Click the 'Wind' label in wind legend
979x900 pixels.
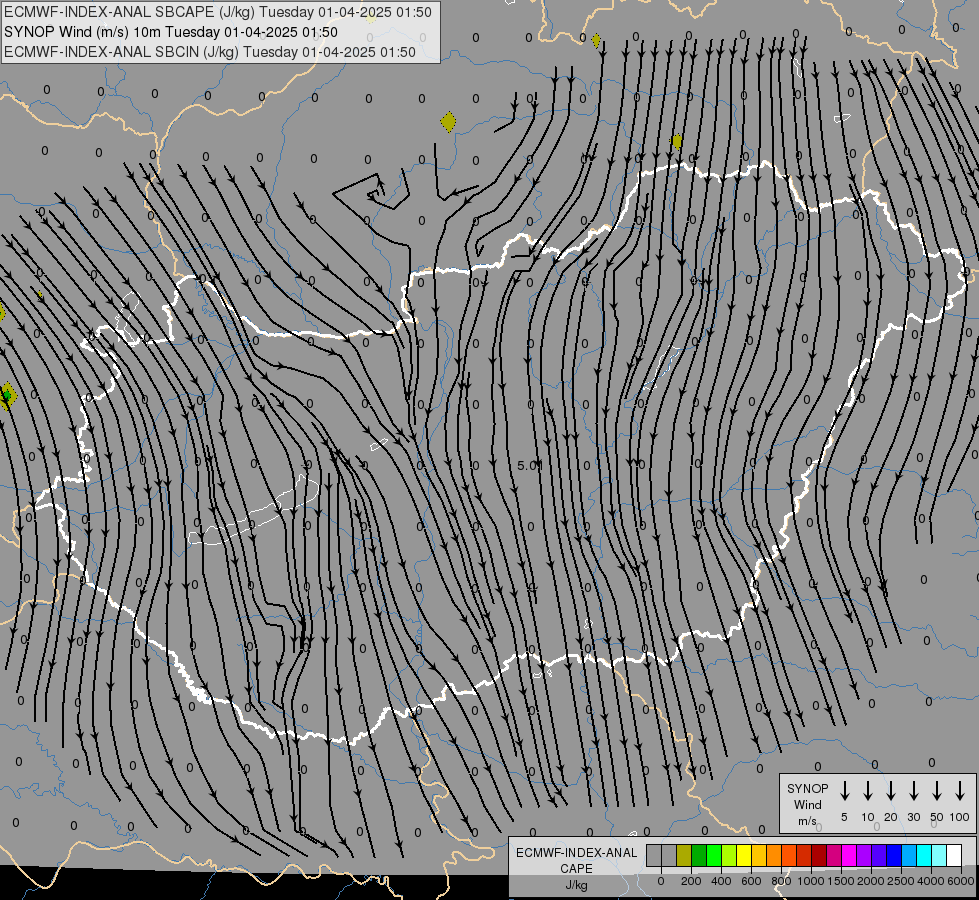807,805
